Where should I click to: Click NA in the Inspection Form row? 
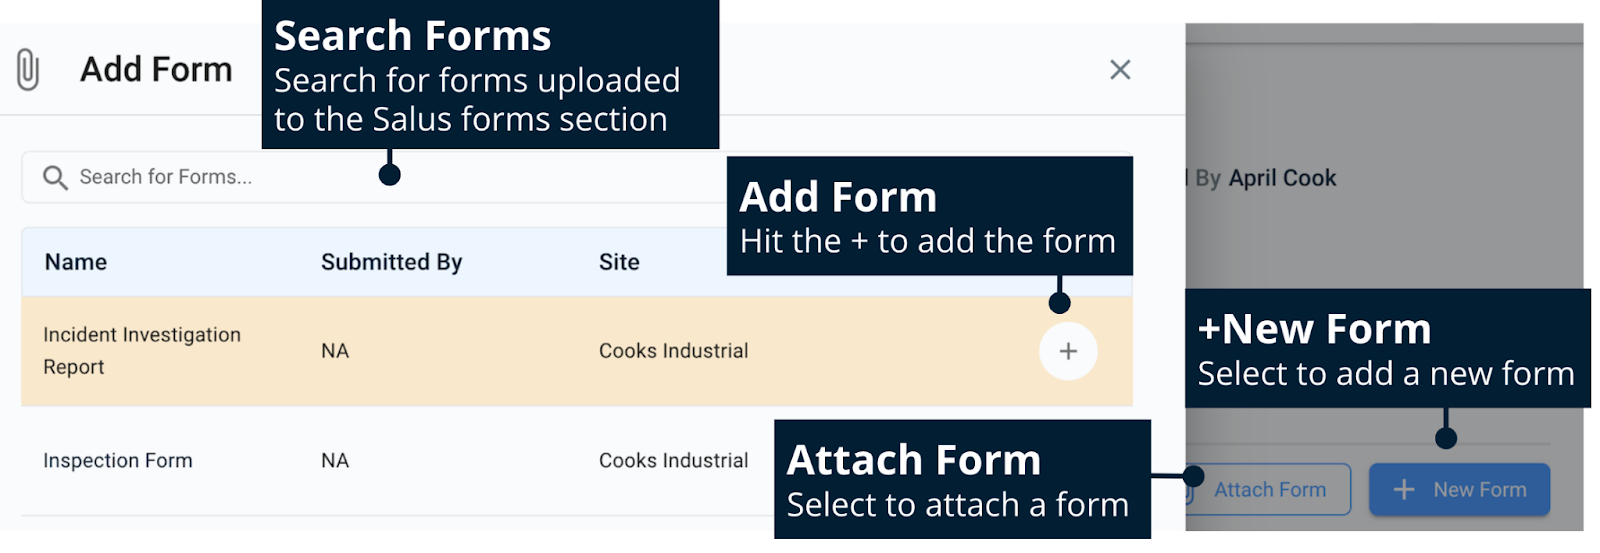pyautogui.click(x=335, y=461)
